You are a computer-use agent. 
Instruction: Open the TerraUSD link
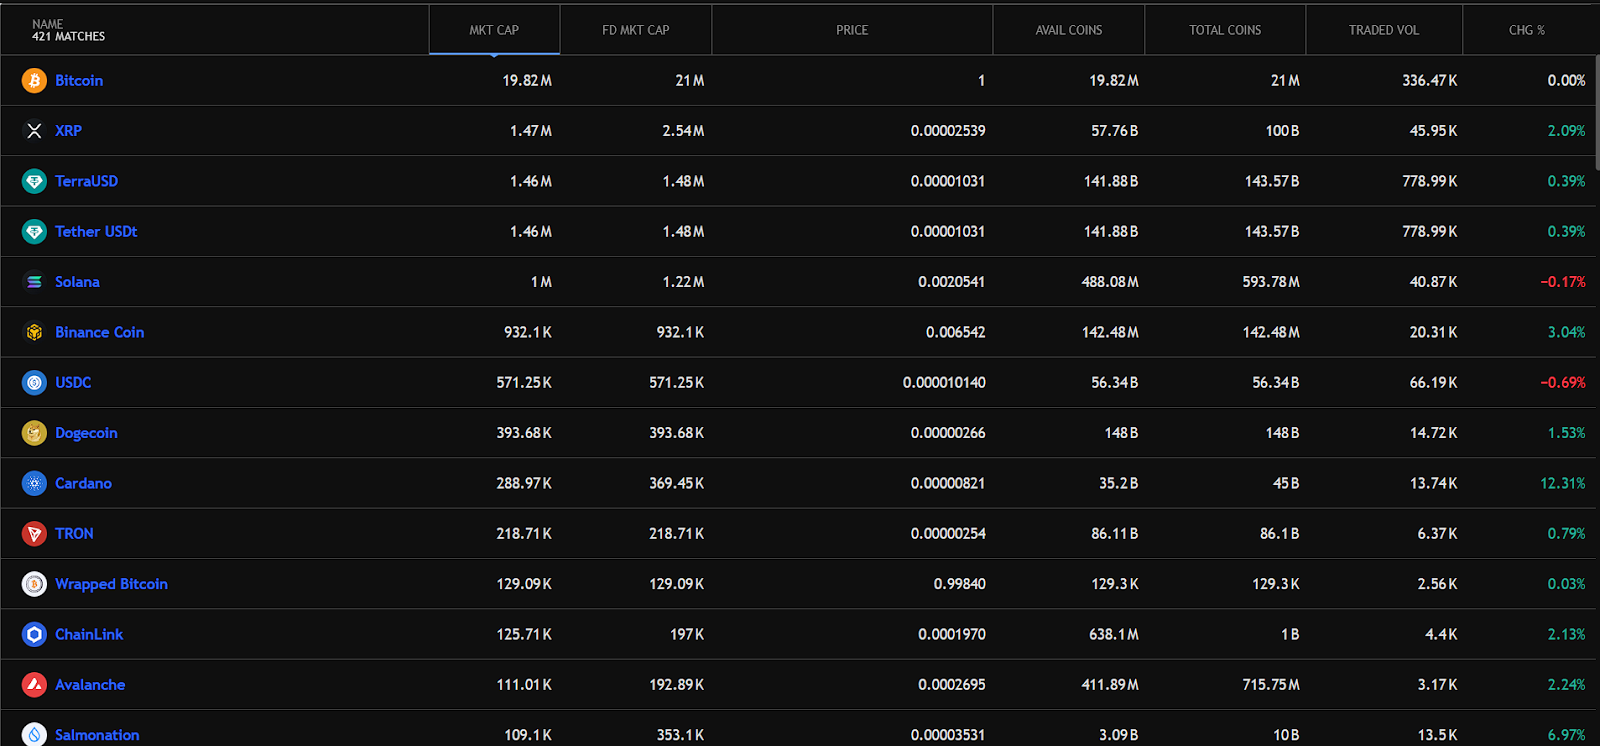(x=86, y=181)
